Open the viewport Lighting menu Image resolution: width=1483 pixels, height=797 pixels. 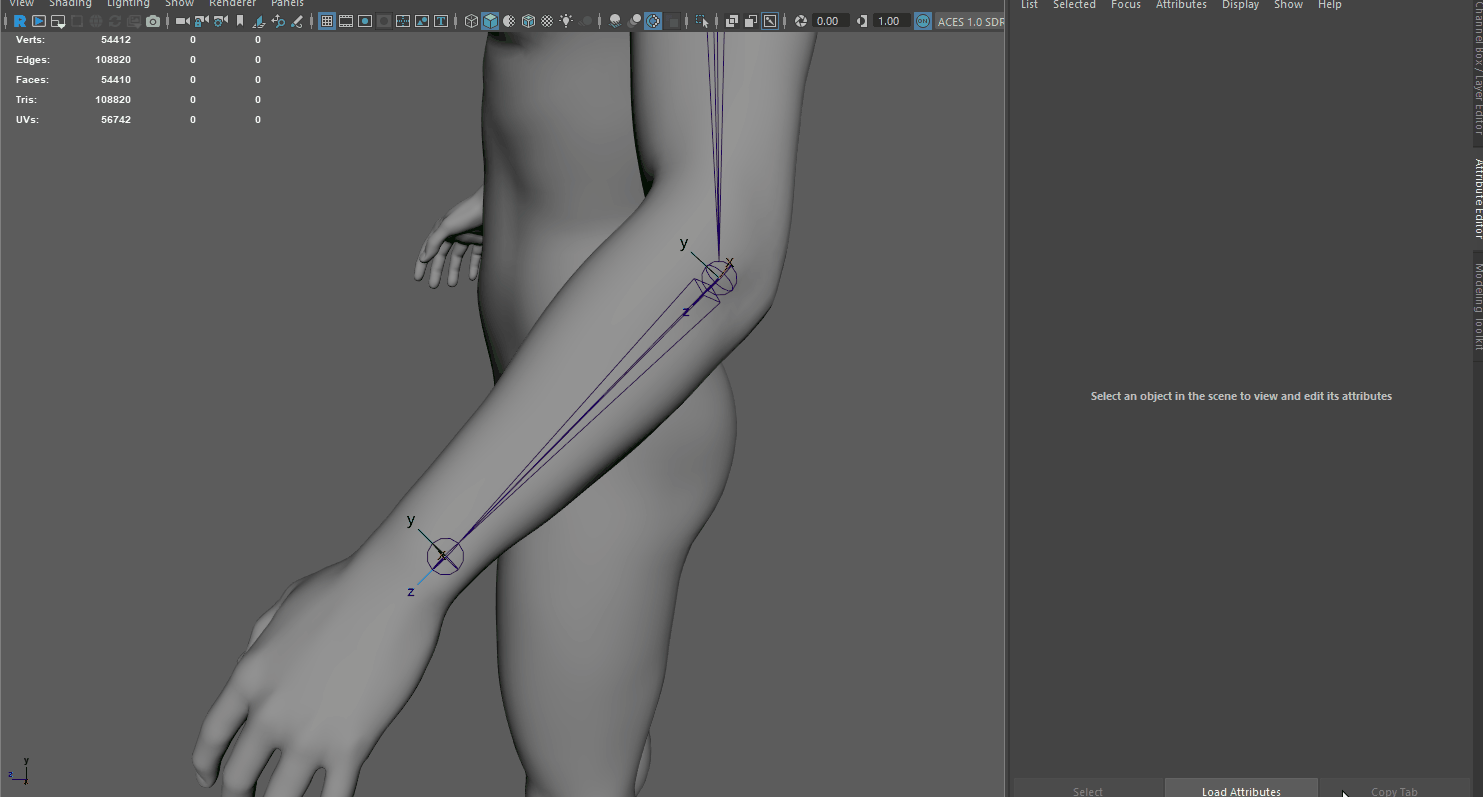128,4
